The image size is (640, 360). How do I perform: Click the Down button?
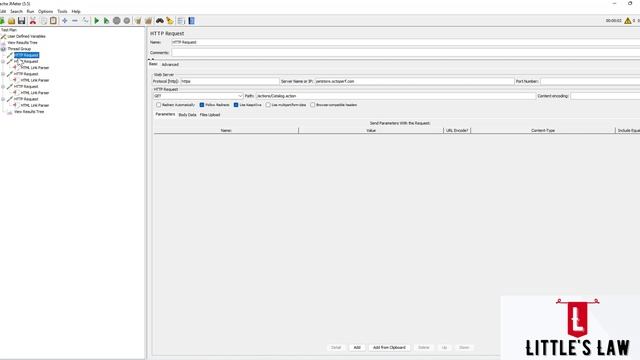(464, 347)
